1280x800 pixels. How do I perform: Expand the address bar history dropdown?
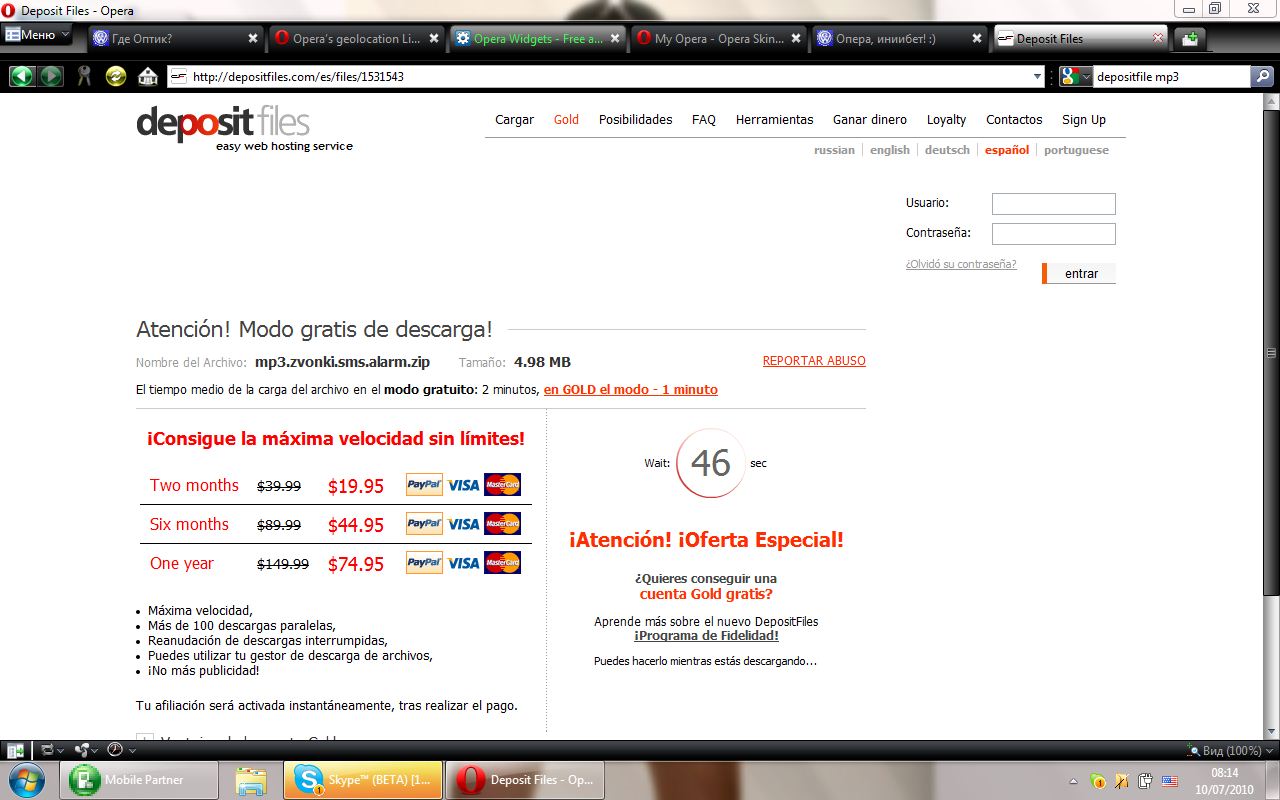pos(1037,76)
